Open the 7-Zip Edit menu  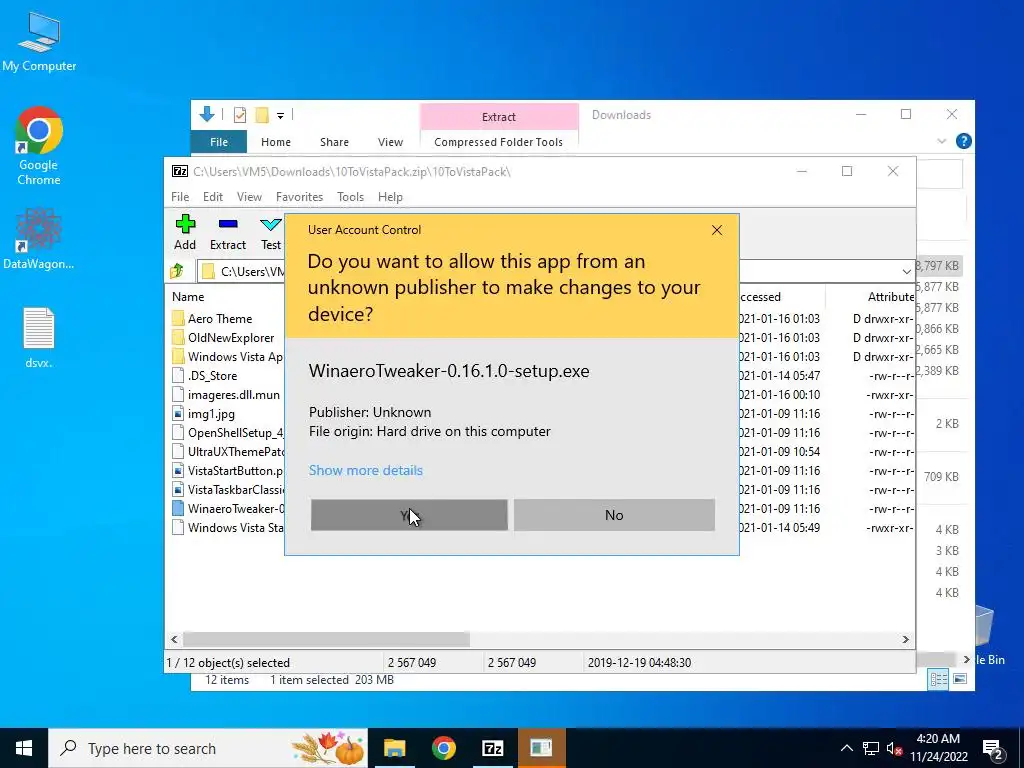click(213, 197)
